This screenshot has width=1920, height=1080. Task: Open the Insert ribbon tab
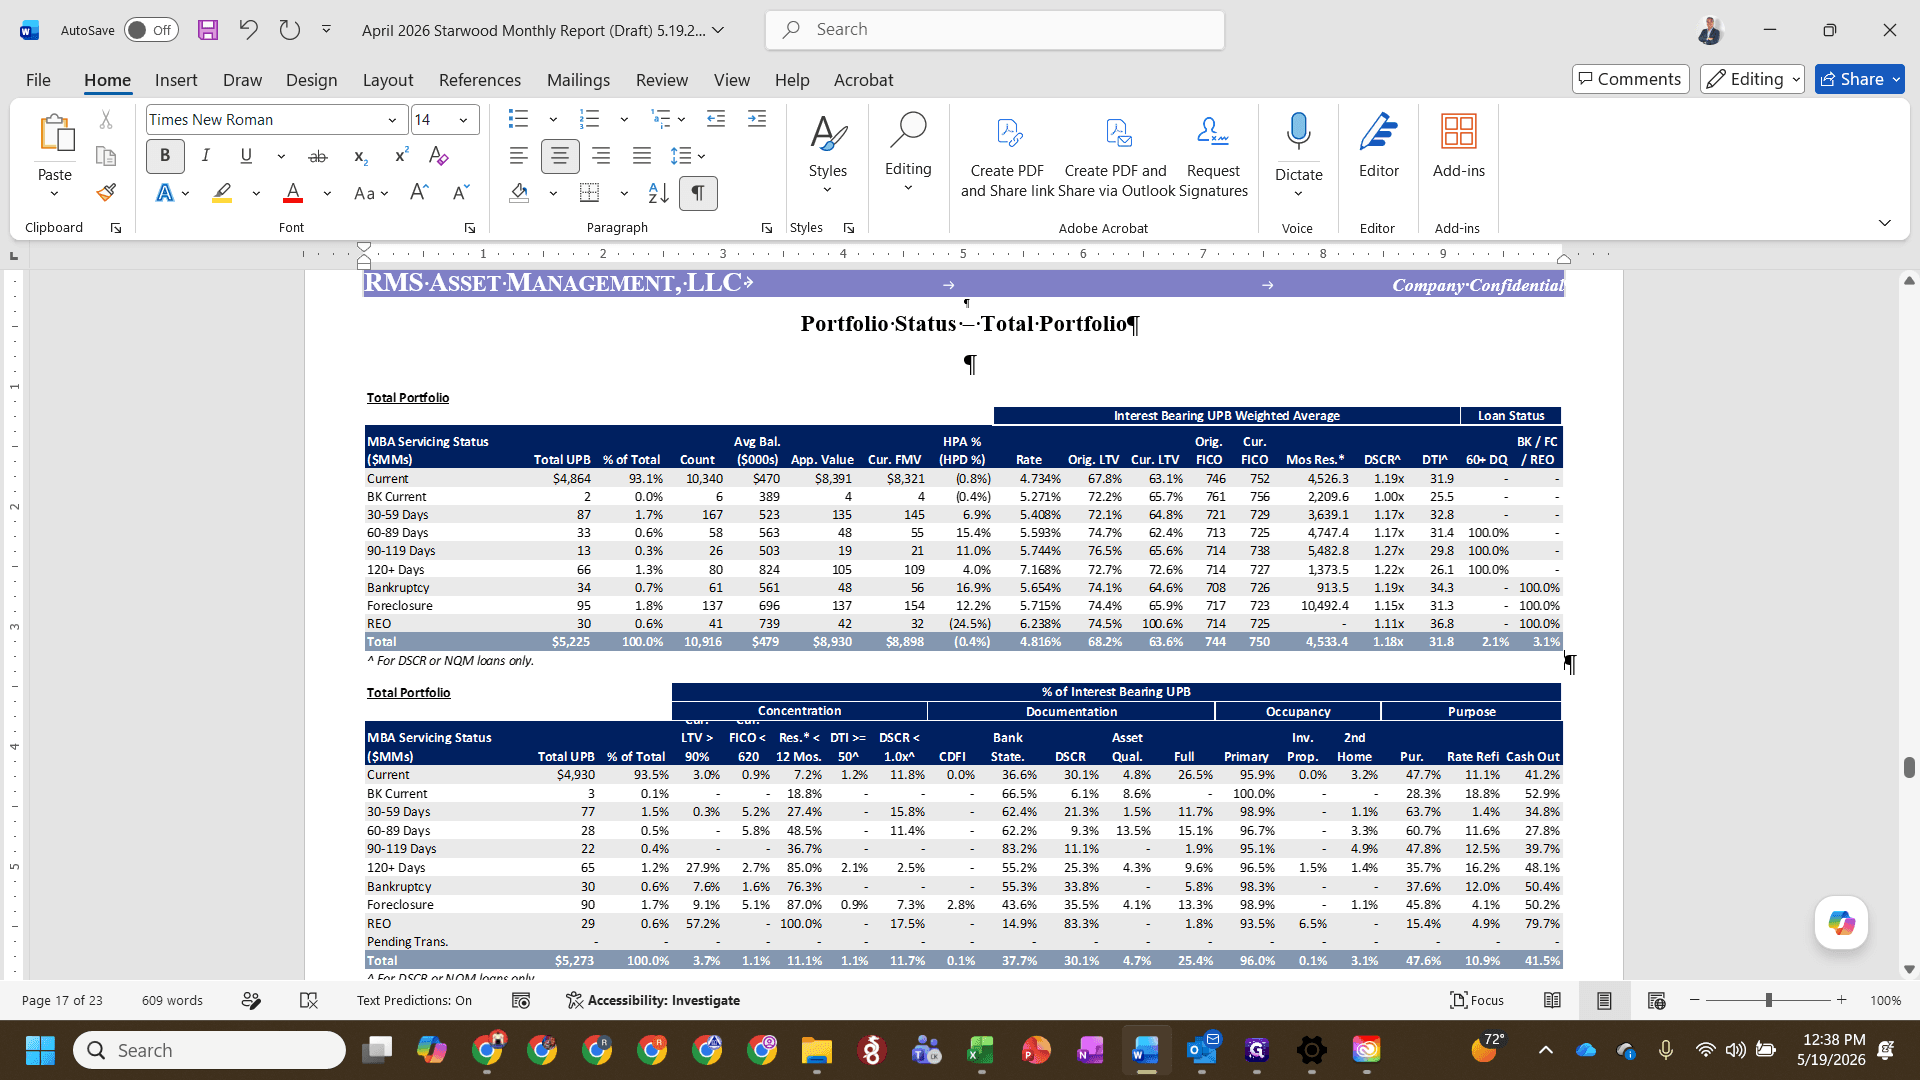click(176, 80)
